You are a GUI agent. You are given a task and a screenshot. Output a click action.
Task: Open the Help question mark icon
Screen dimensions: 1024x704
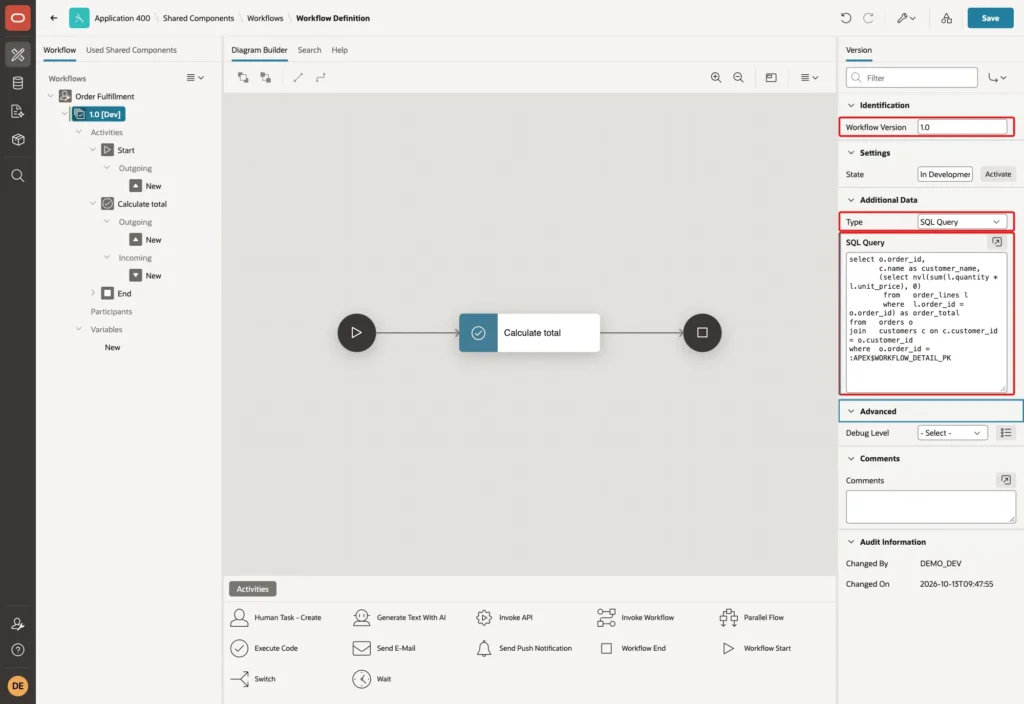pyautogui.click(x=18, y=650)
